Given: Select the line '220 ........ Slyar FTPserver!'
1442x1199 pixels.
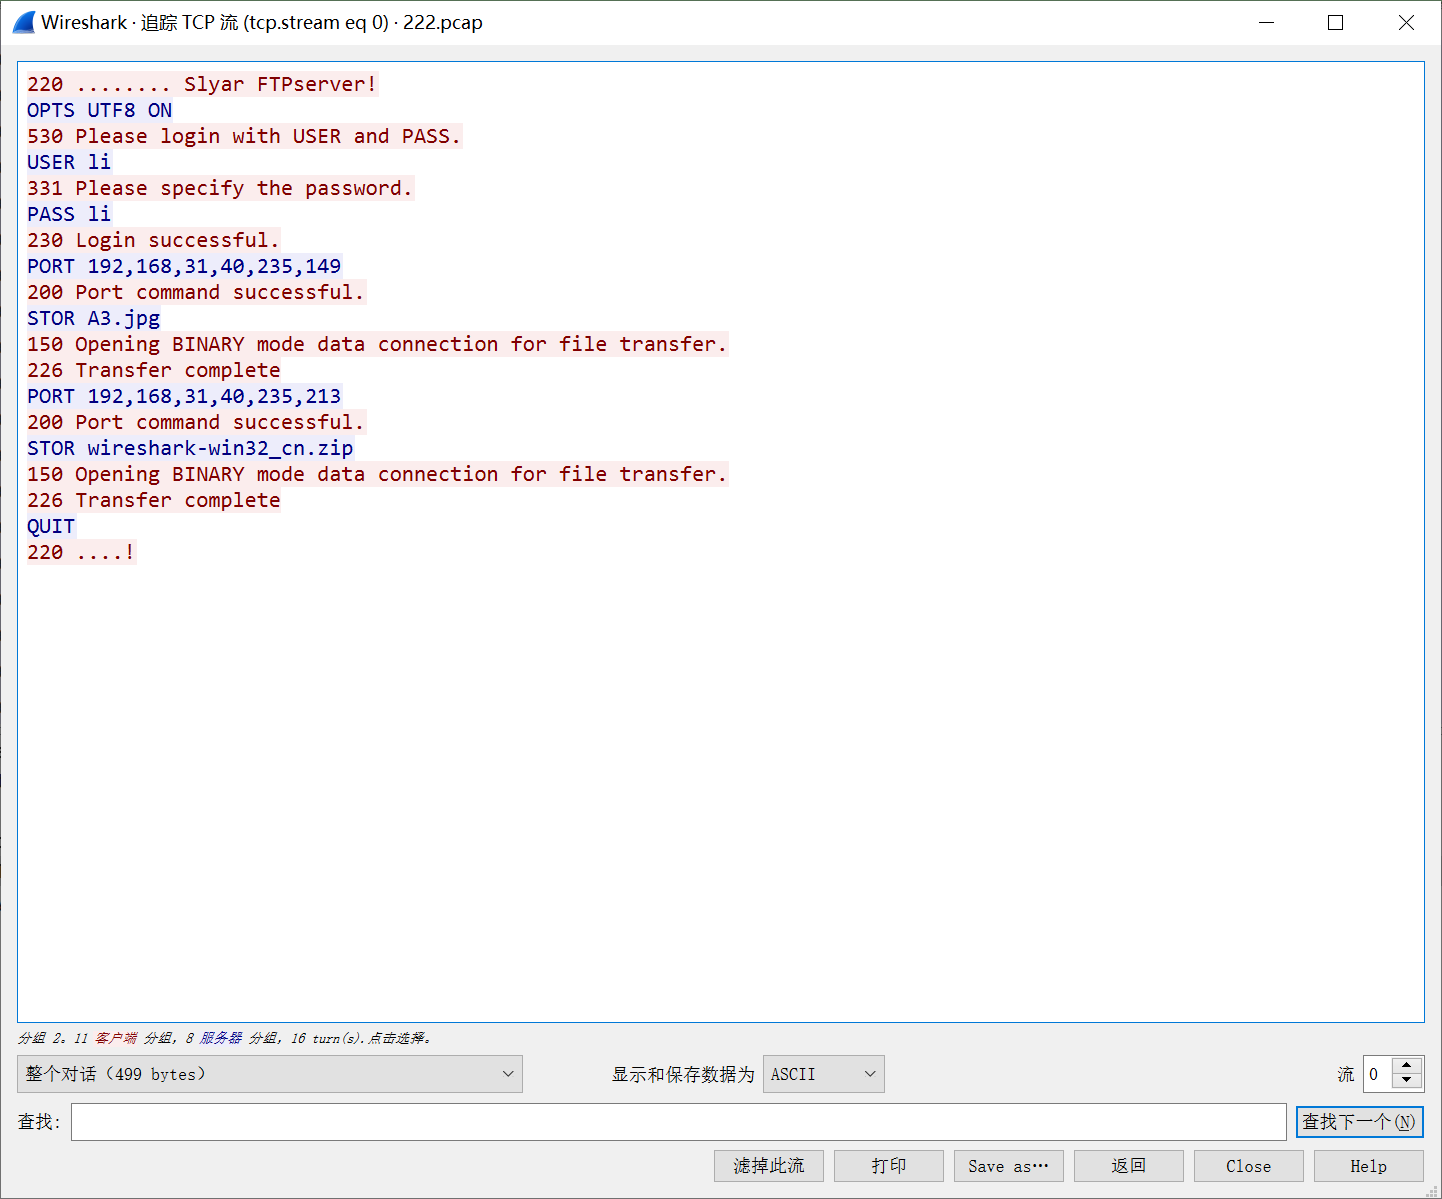Looking at the screenshot, I should click(202, 84).
